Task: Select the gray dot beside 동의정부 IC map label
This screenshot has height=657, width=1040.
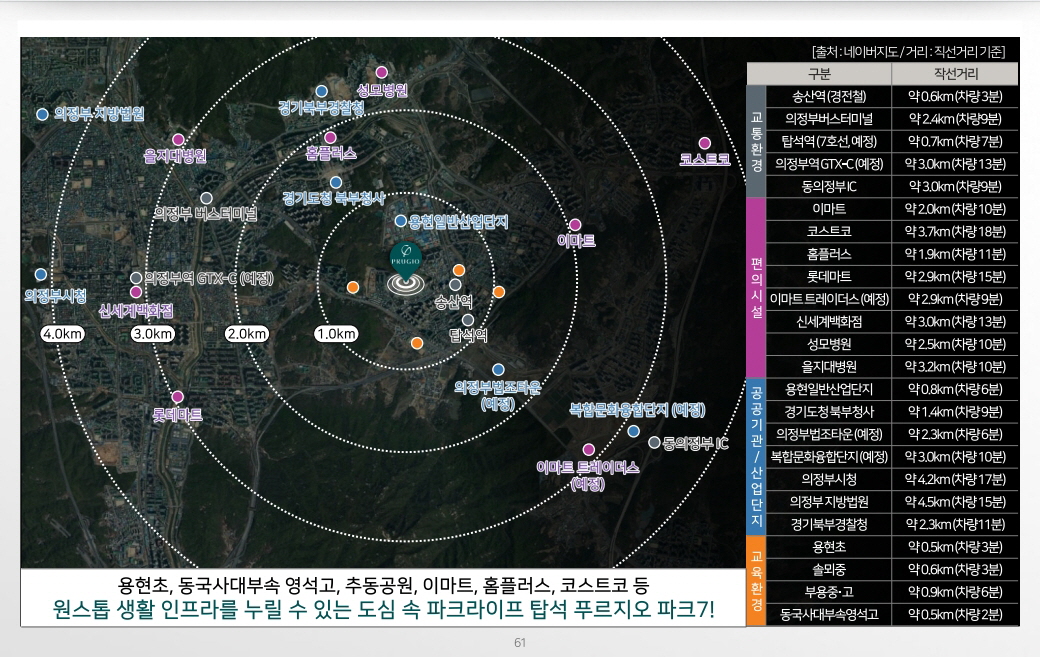Action: pos(654,442)
